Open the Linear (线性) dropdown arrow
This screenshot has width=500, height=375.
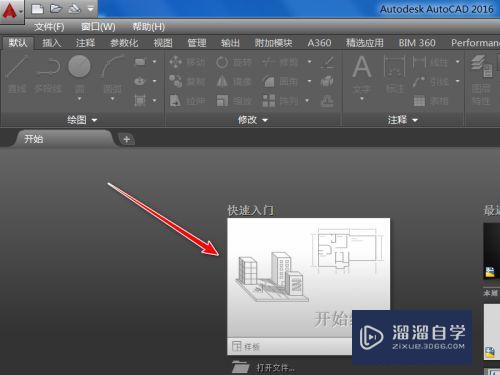pyautogui.click(x=458, y=62)
